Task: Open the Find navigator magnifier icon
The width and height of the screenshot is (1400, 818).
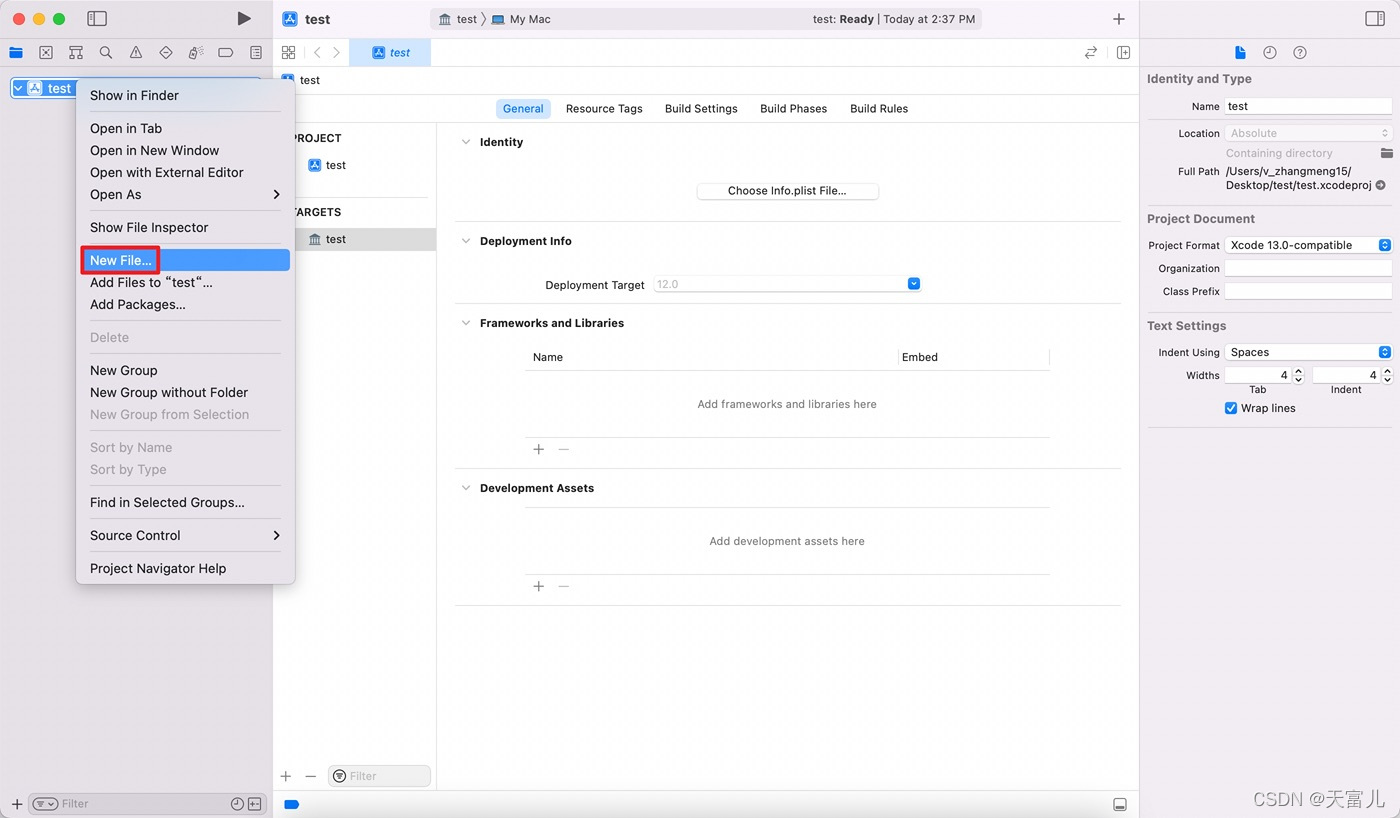Action: (106, 52)
